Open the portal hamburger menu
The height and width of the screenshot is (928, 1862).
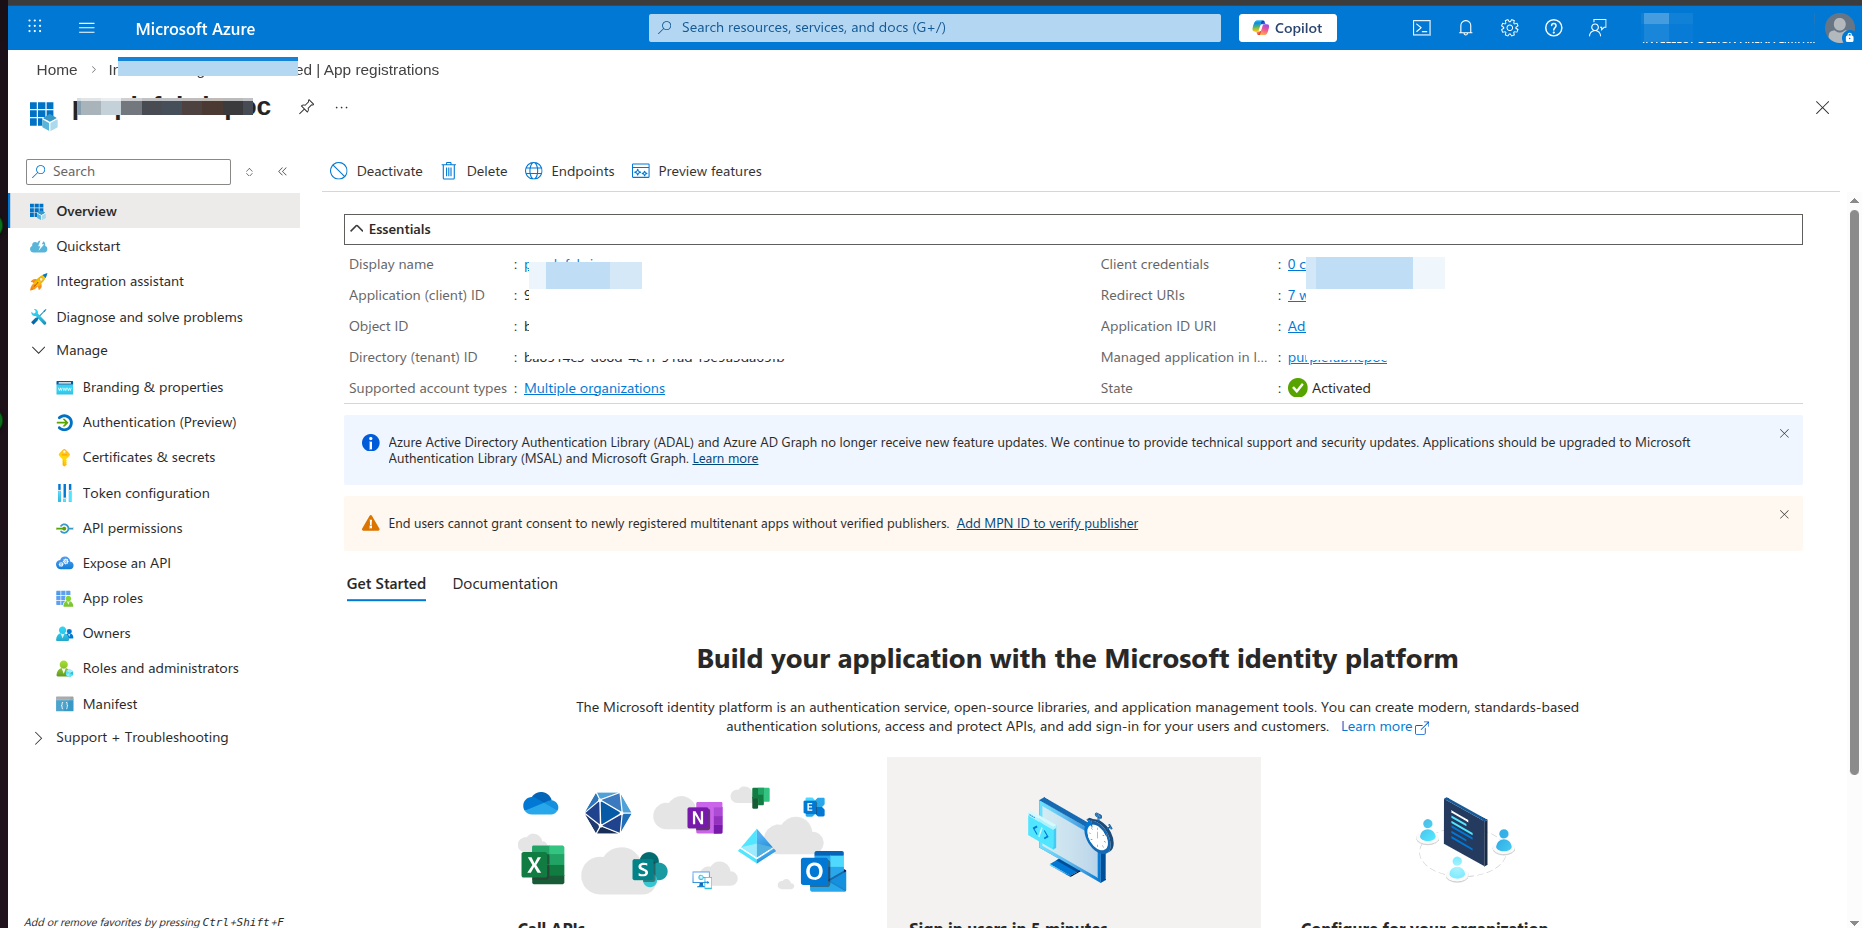[x=87, y=28]
